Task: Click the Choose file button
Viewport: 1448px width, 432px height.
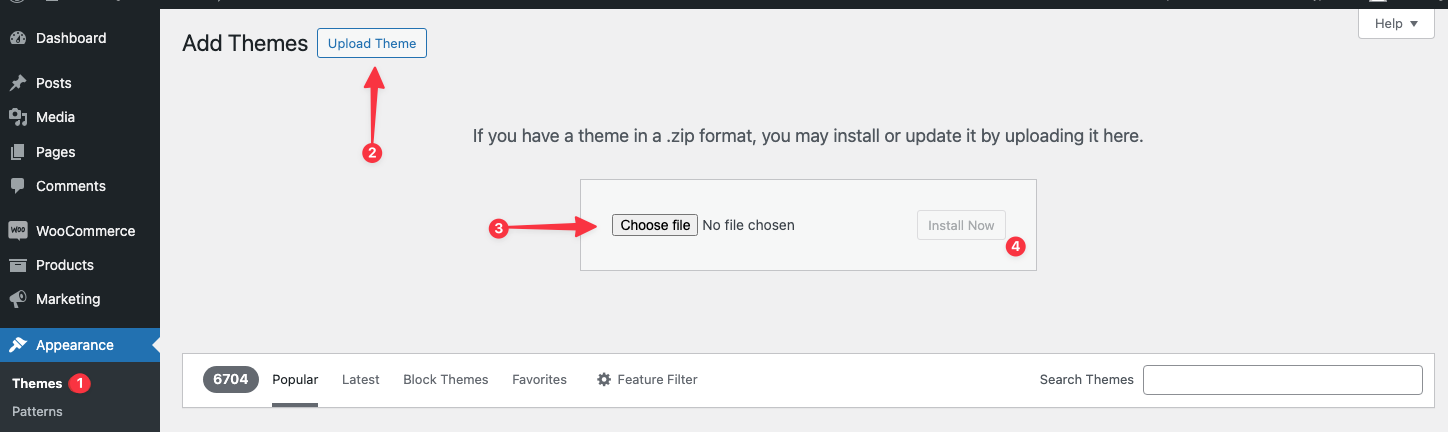Action: (x=654, y=225)
